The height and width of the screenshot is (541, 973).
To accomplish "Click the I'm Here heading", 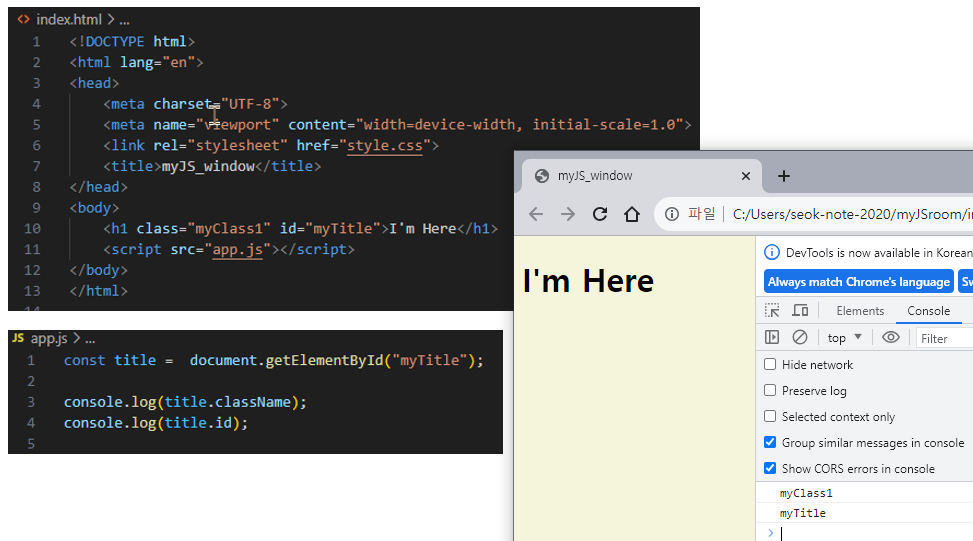I will point(588,281).
